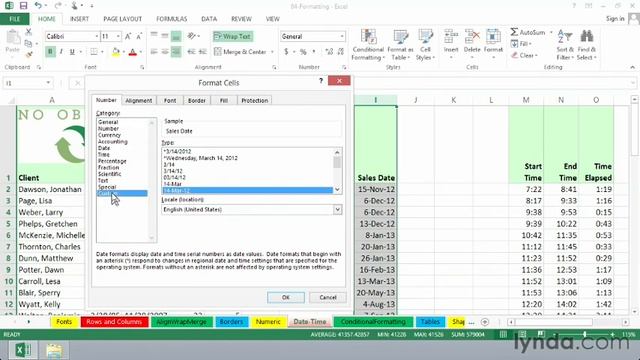Viewport: 640px width, 360px height.
Task: Switch to the FORMULAS ribbon tab
Action: click(171, 19)
